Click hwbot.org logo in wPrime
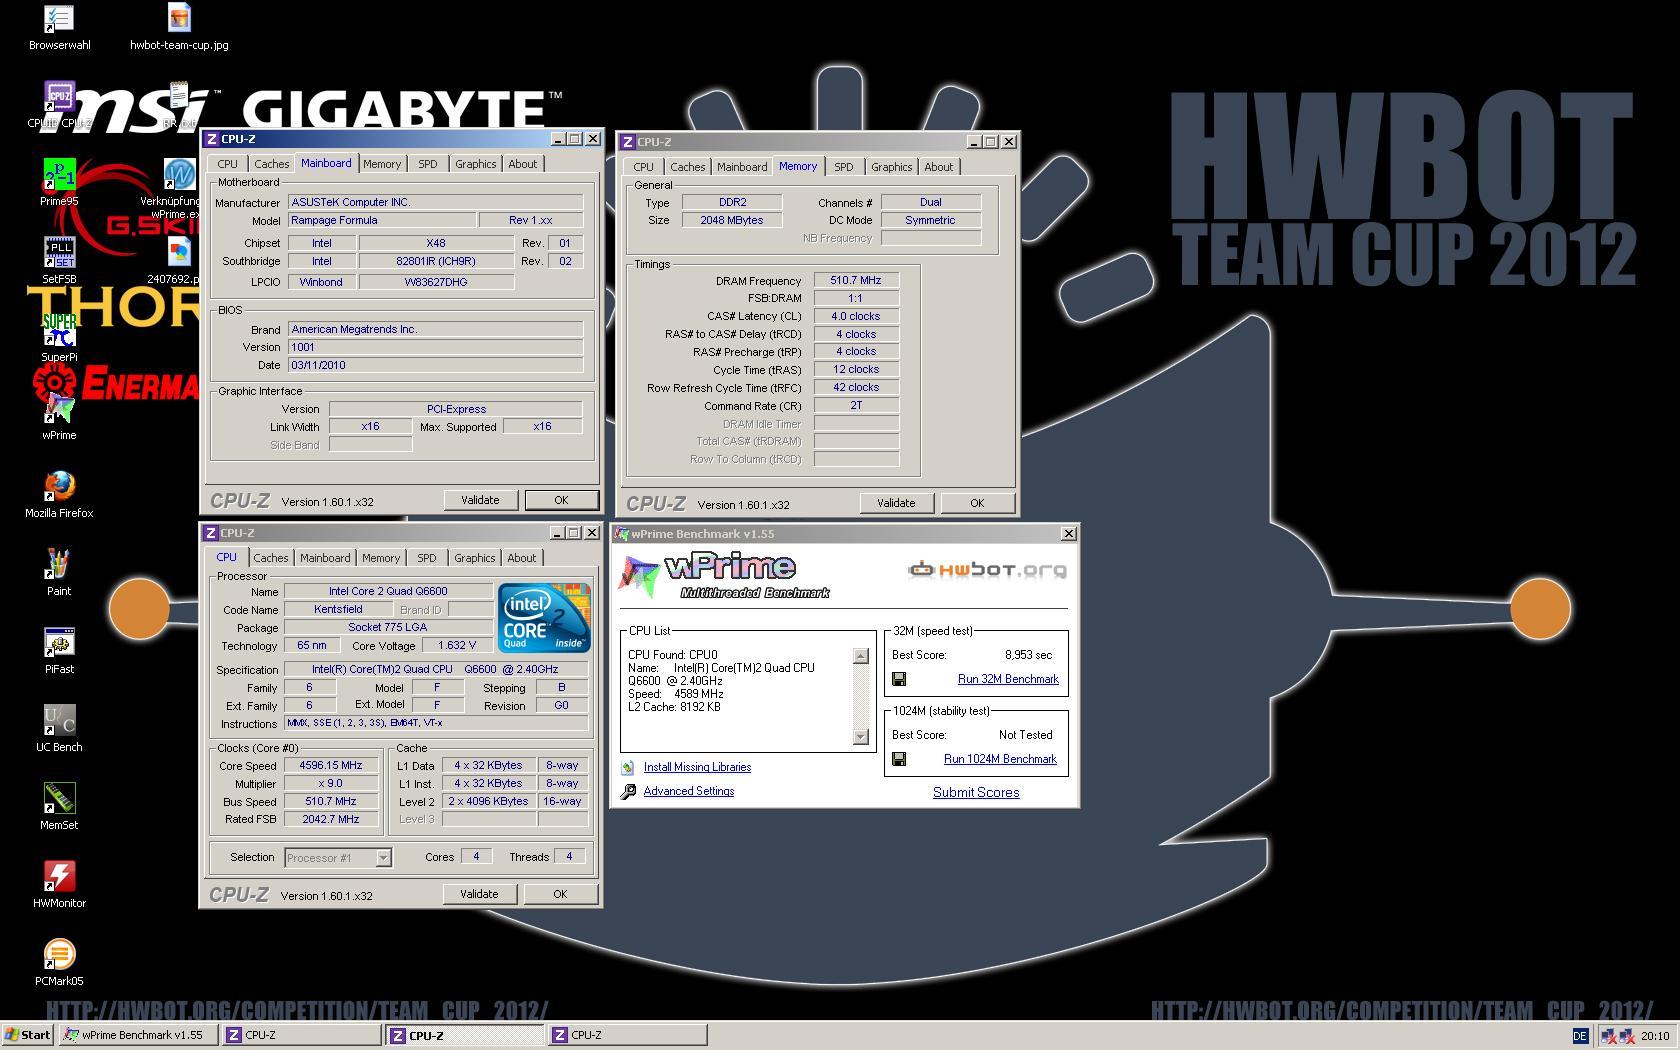This screenshot has width=1680, height=1050. (x=987, y=570)
